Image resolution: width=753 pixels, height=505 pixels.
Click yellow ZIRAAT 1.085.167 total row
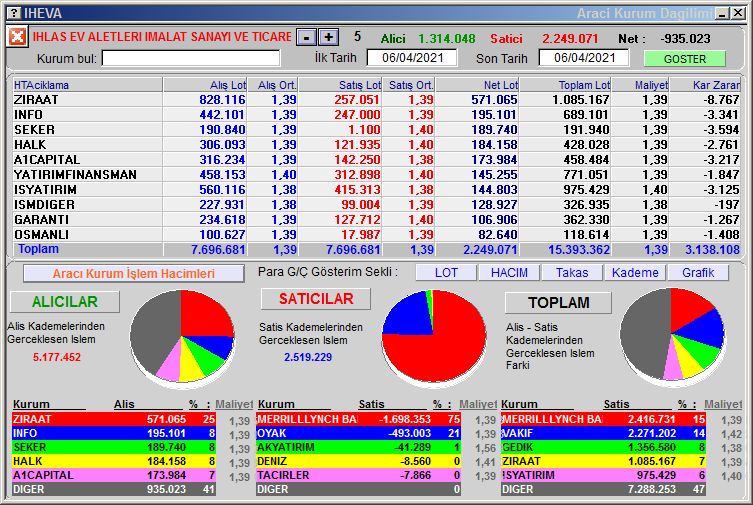click(603, 461)
